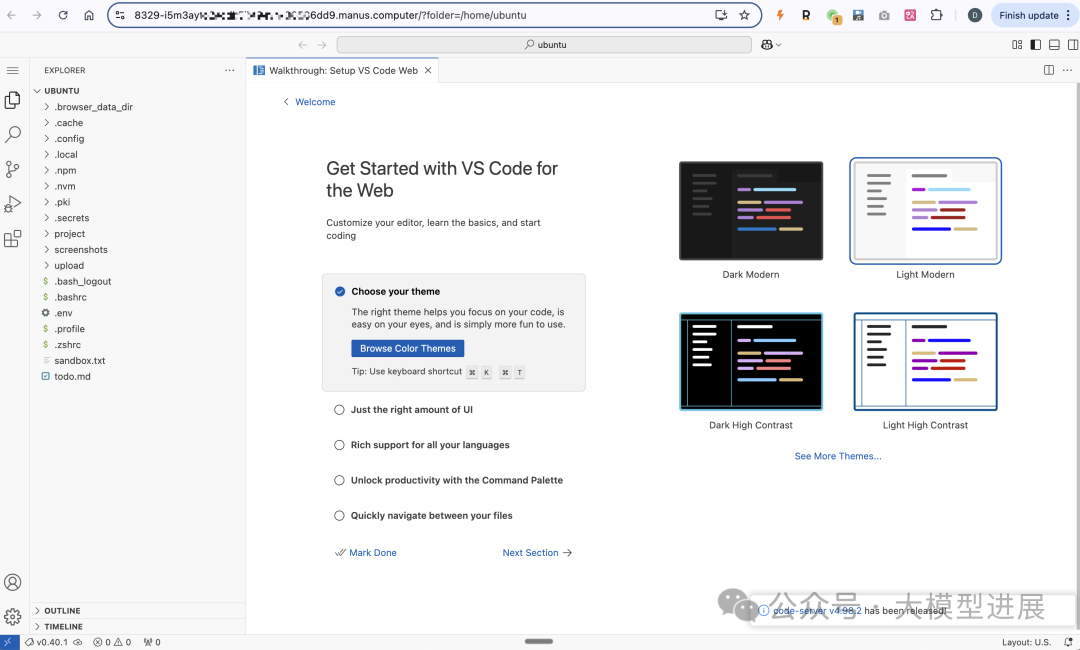The width and height of the screenshot is (1080, 650).
Task: Open the Accounts icon
Action: (x=12, y=583)
